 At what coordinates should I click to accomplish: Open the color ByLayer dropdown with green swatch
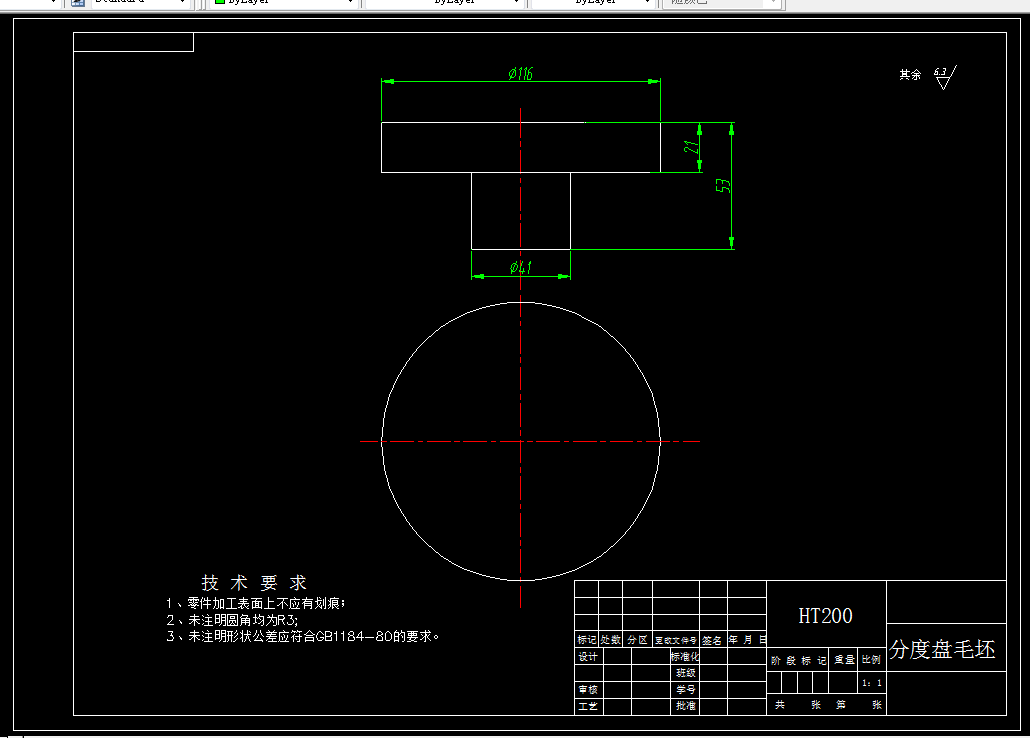[x=284, y=3]
